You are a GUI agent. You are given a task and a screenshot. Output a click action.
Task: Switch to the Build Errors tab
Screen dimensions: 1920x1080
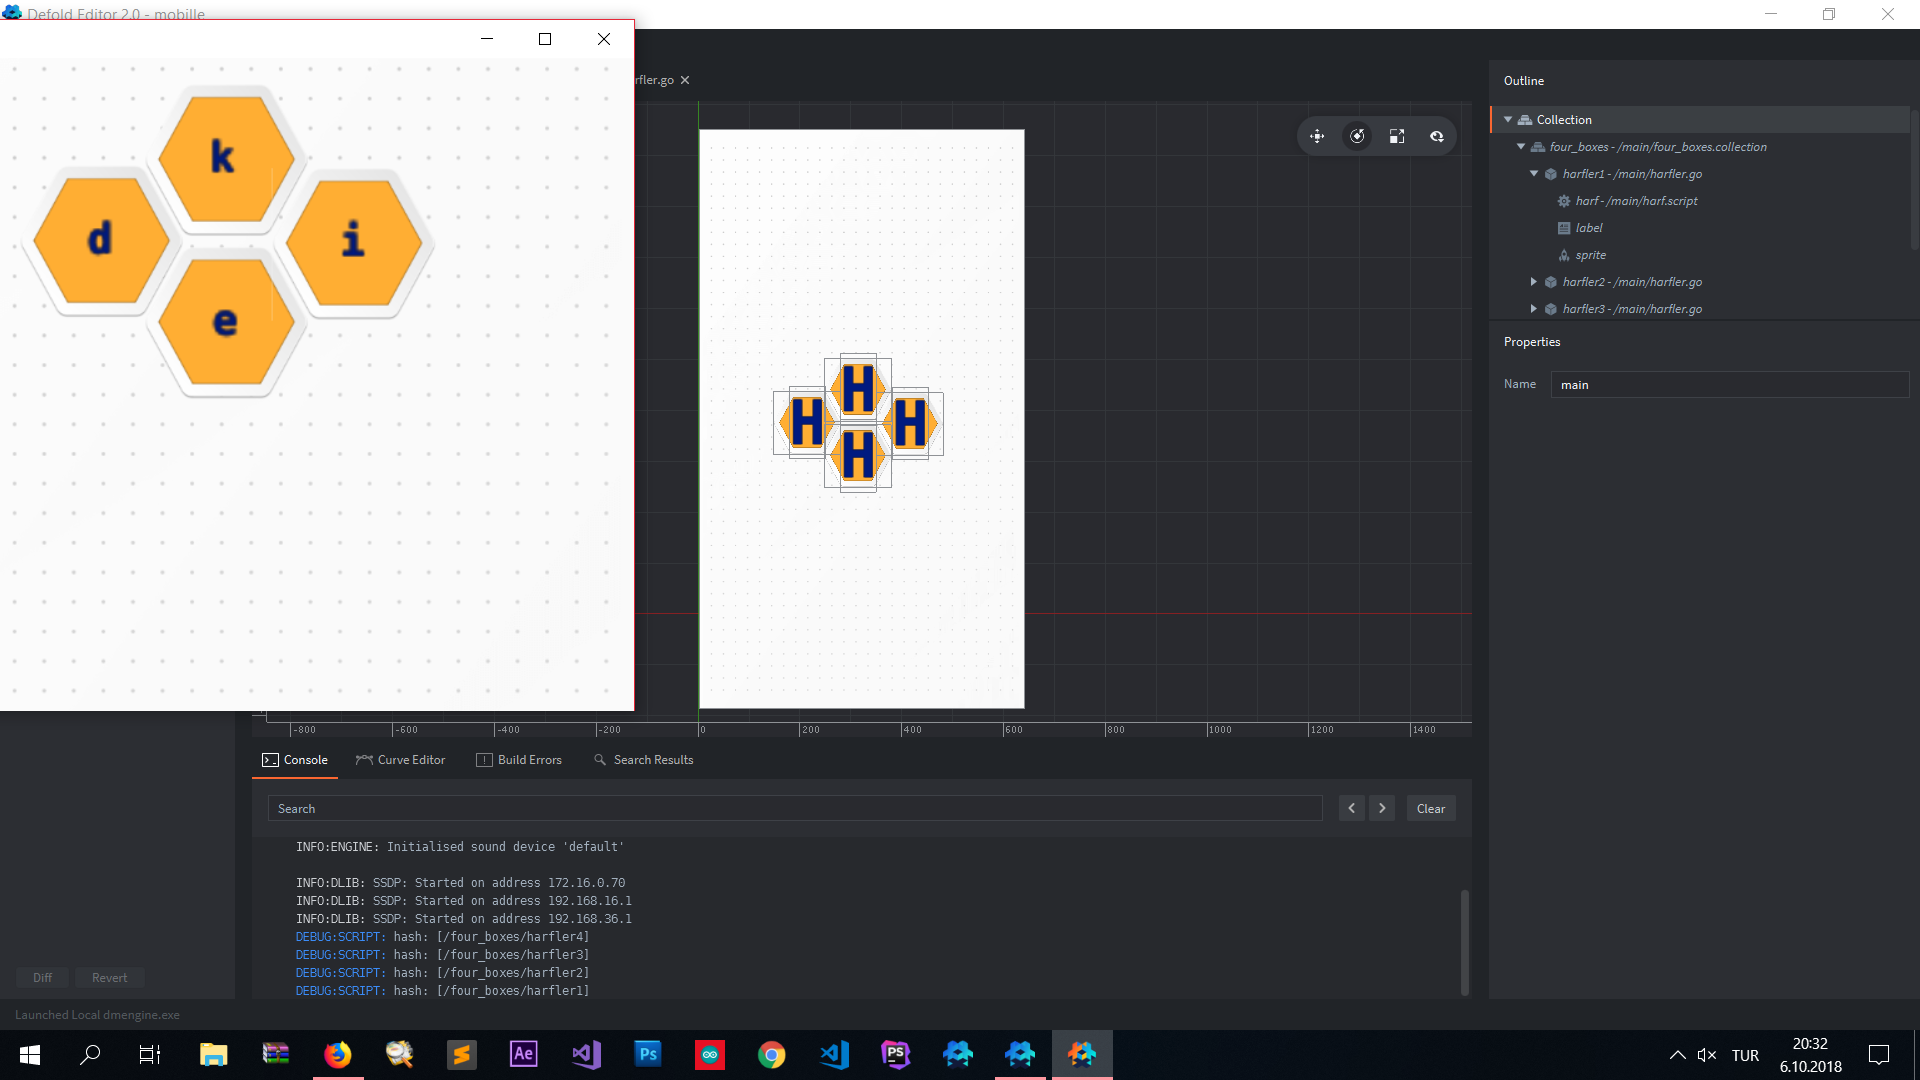(519, 760)
